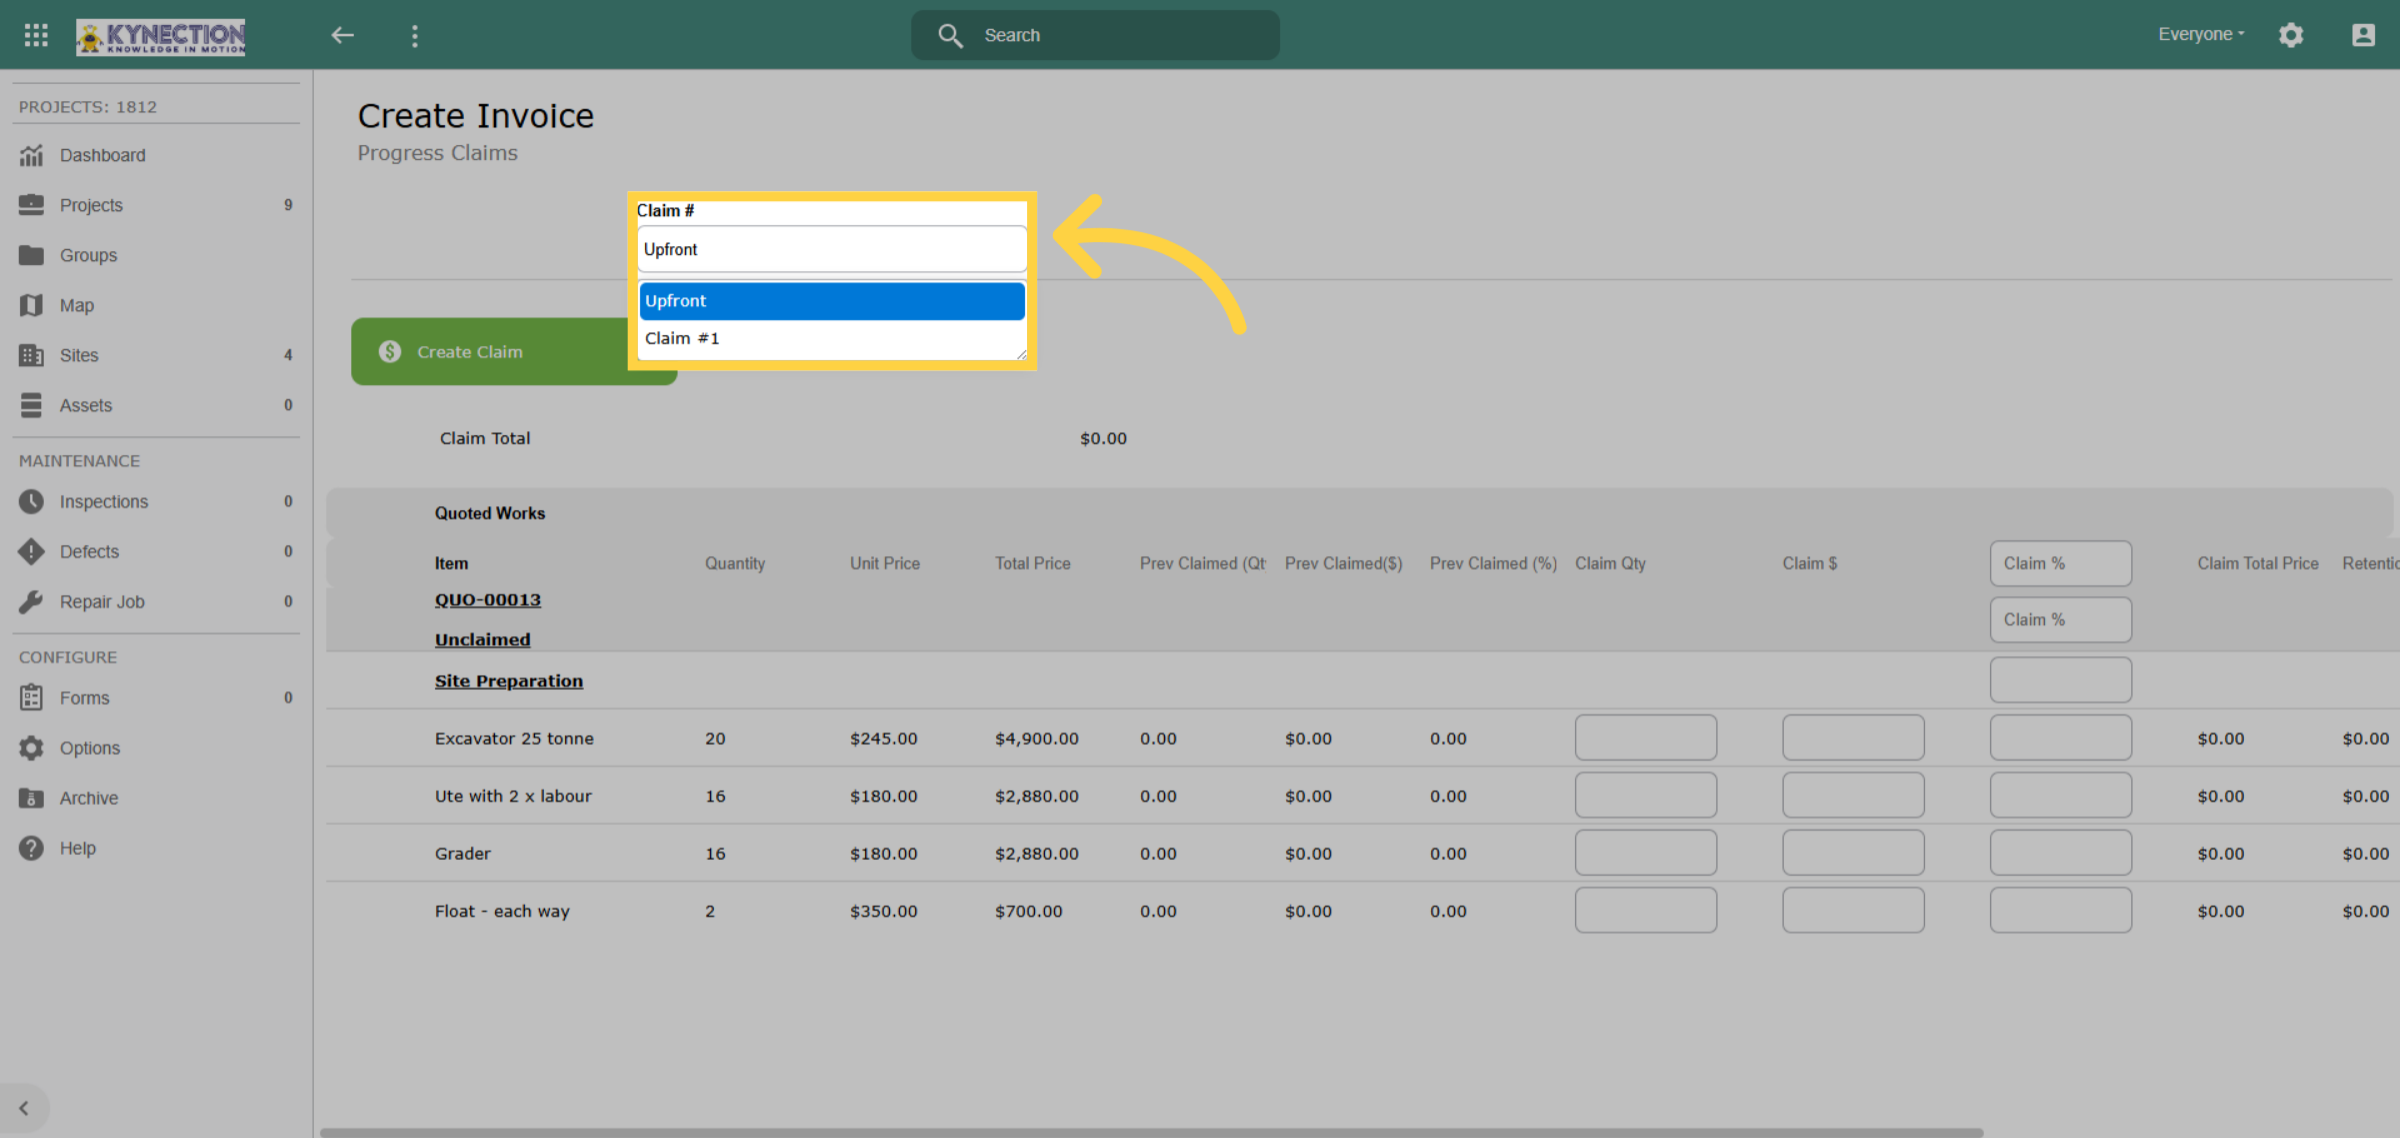The height and width of the screenshot is (1138, 2400).
Task: Open settings gear in top bar
Action: [2291, 35]
